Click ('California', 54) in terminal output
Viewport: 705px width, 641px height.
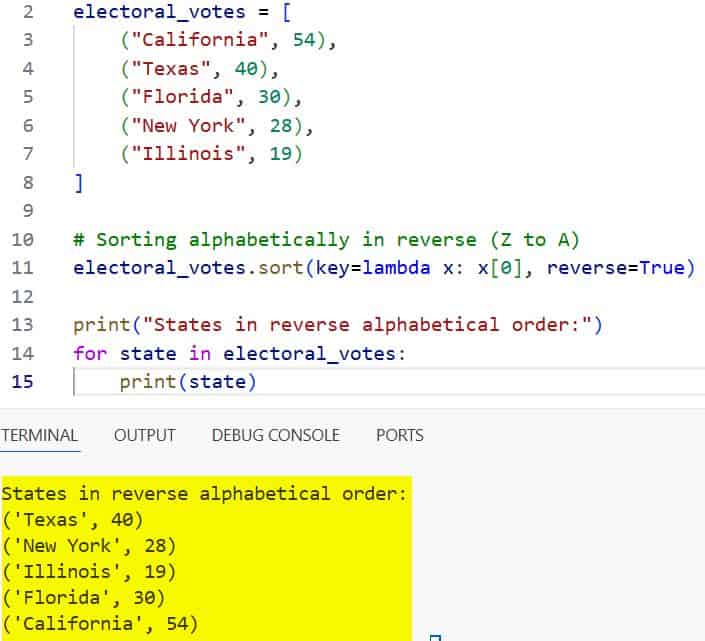coord(100,623)
